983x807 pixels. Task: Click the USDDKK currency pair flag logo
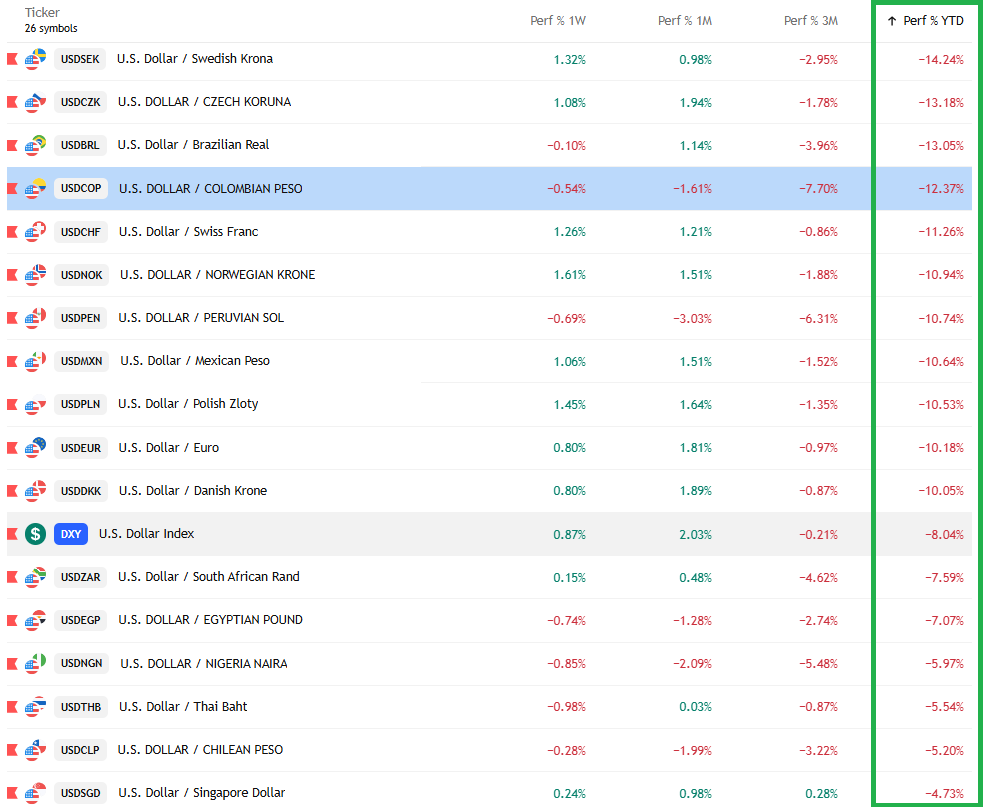click(x=36, y=491)
